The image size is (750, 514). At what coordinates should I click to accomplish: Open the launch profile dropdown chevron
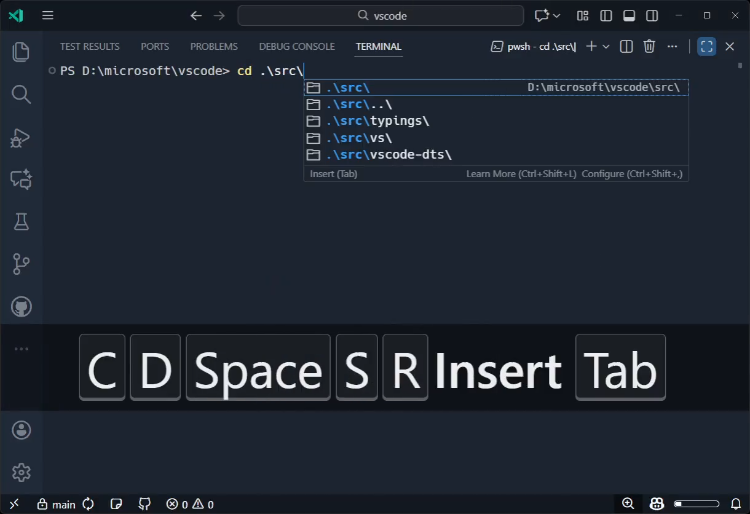click(606, 46)
